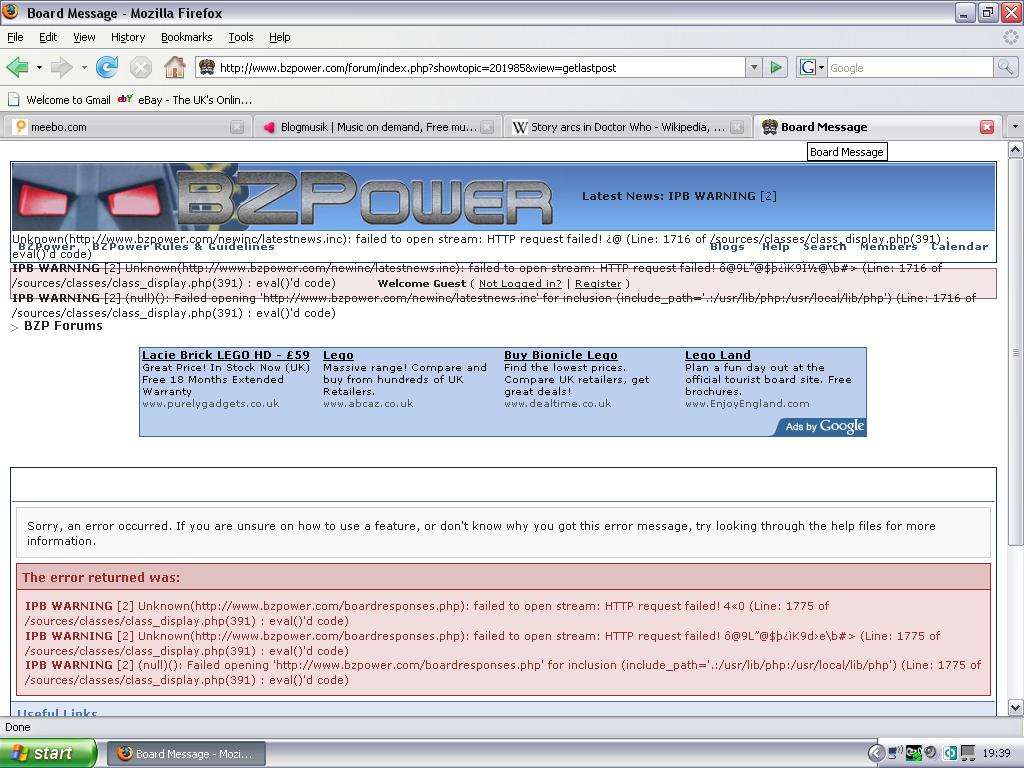Open the Help menu

(x=280, y=37)
